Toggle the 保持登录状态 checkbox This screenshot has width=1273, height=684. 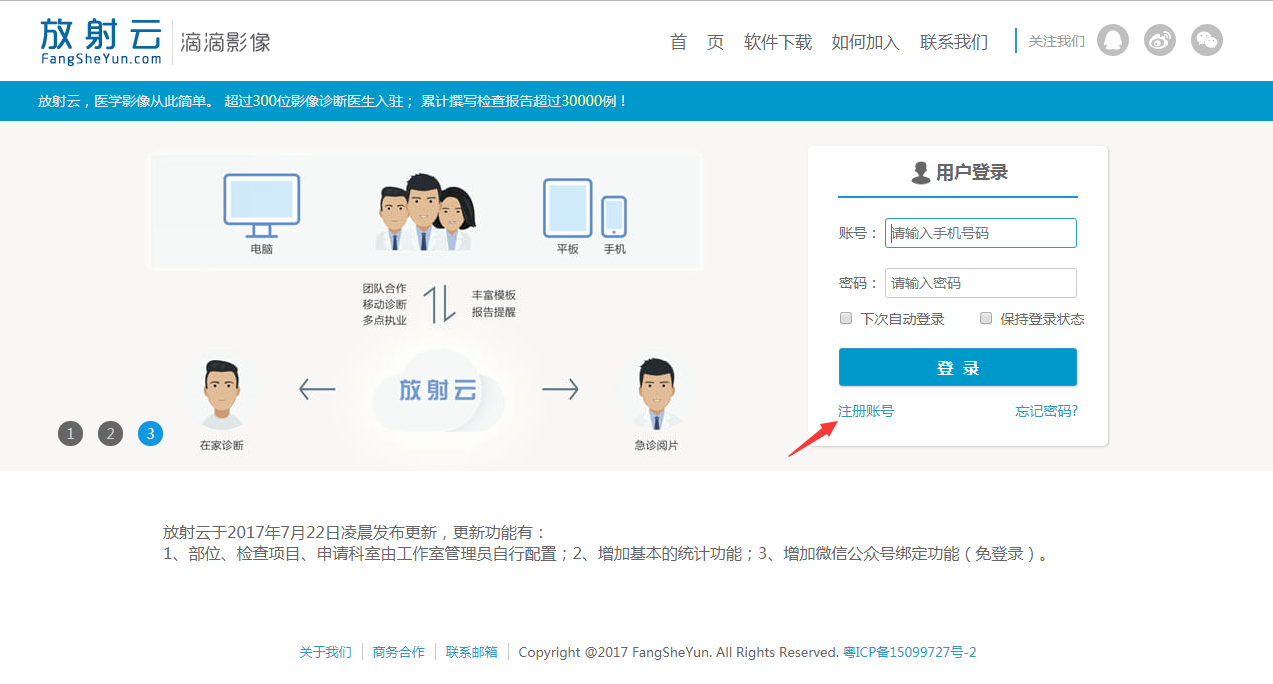click(x=986, y=319)
